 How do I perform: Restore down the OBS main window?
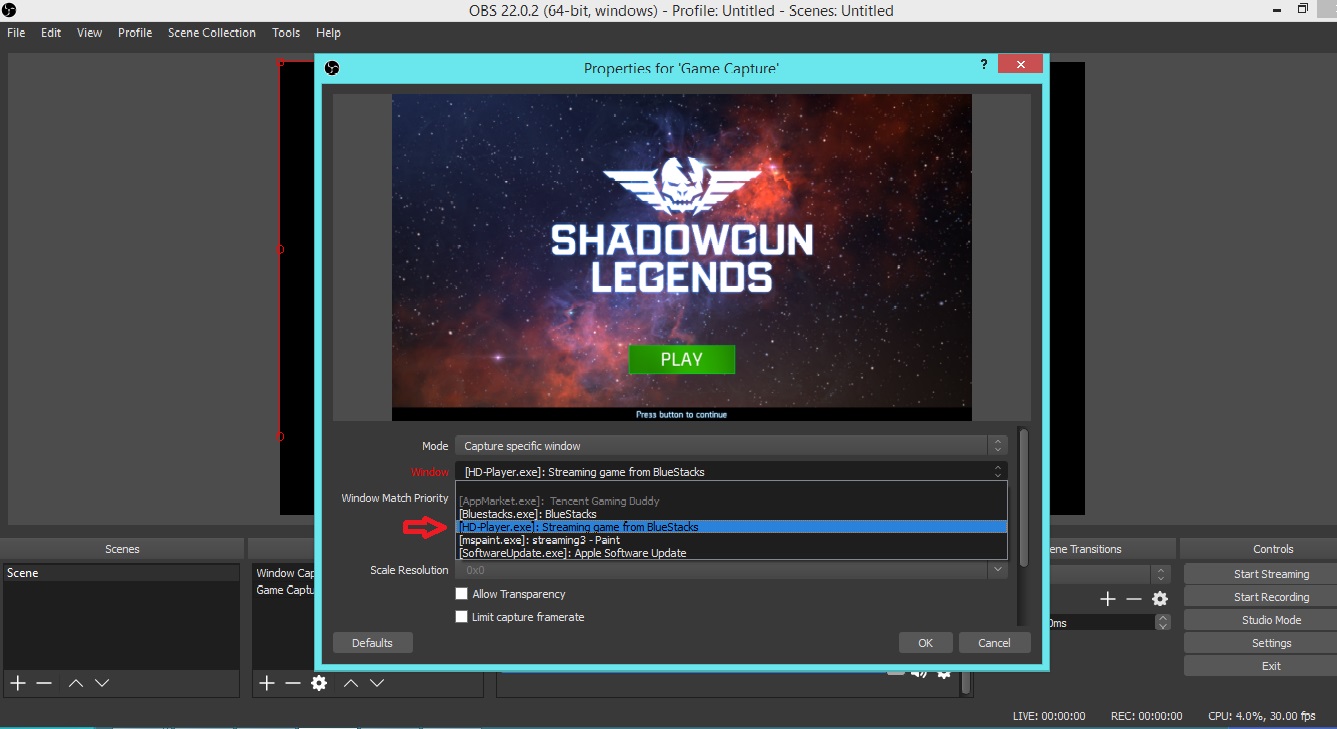pyautogui.click(x=1303, y=9)
